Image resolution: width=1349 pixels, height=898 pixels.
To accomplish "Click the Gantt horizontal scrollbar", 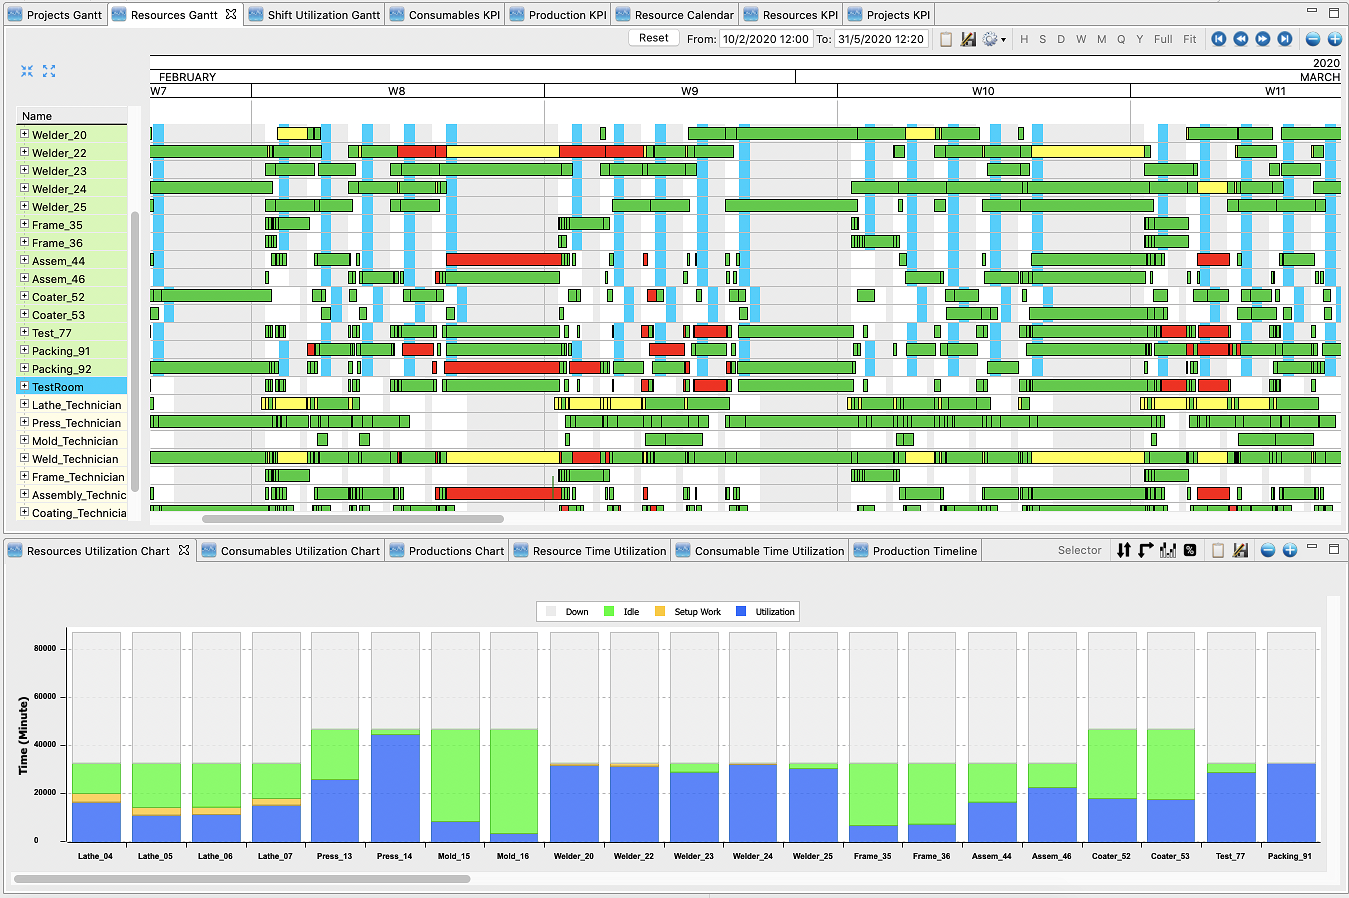I will click(x=353, y=519).
